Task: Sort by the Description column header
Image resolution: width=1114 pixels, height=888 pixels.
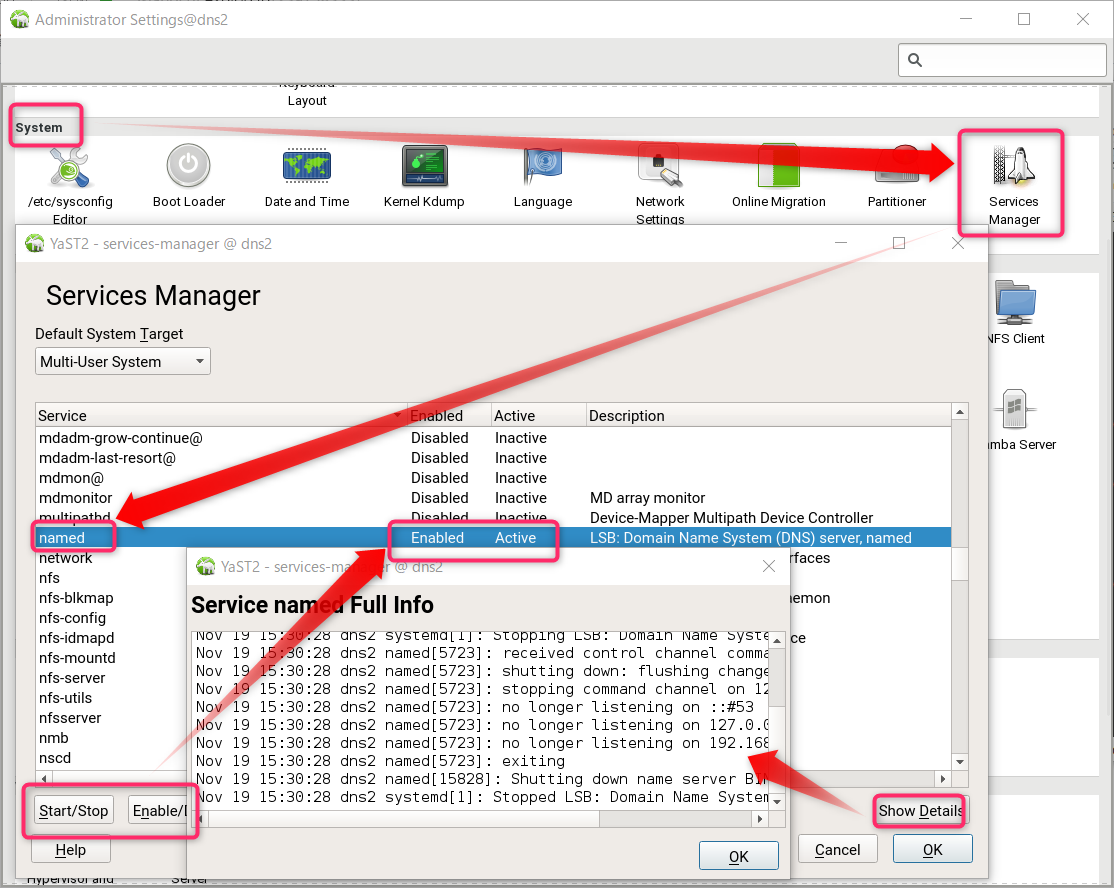Action: pyautogui.click(x=768, y=416)
